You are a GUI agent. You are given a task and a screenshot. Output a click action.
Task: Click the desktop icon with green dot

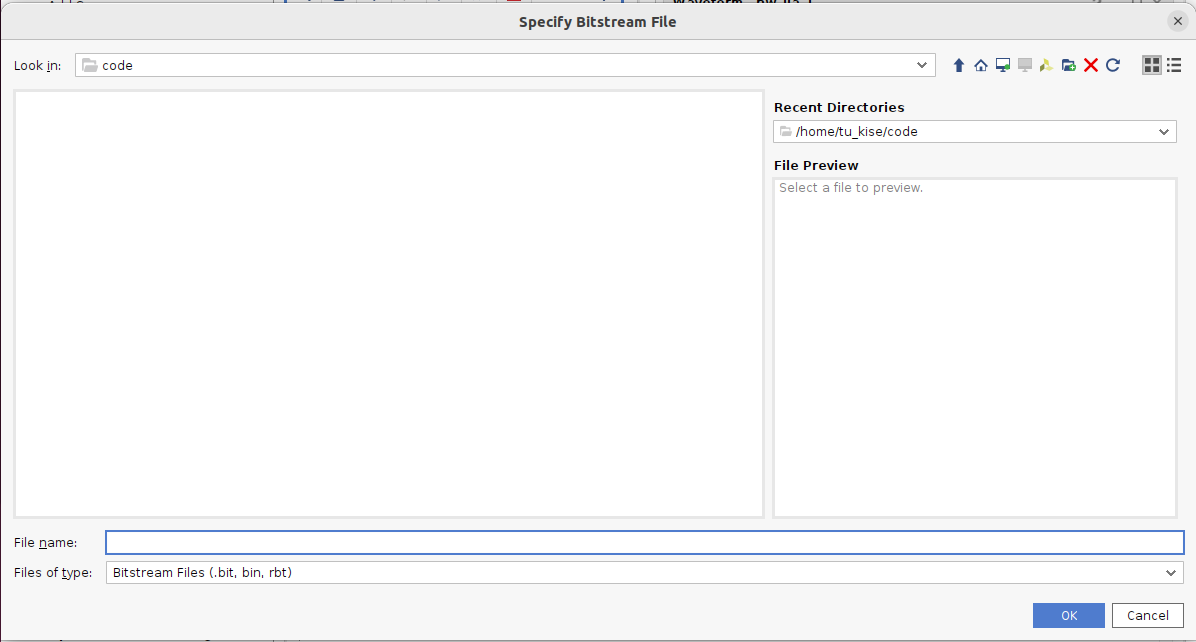tap(1003, 65)
